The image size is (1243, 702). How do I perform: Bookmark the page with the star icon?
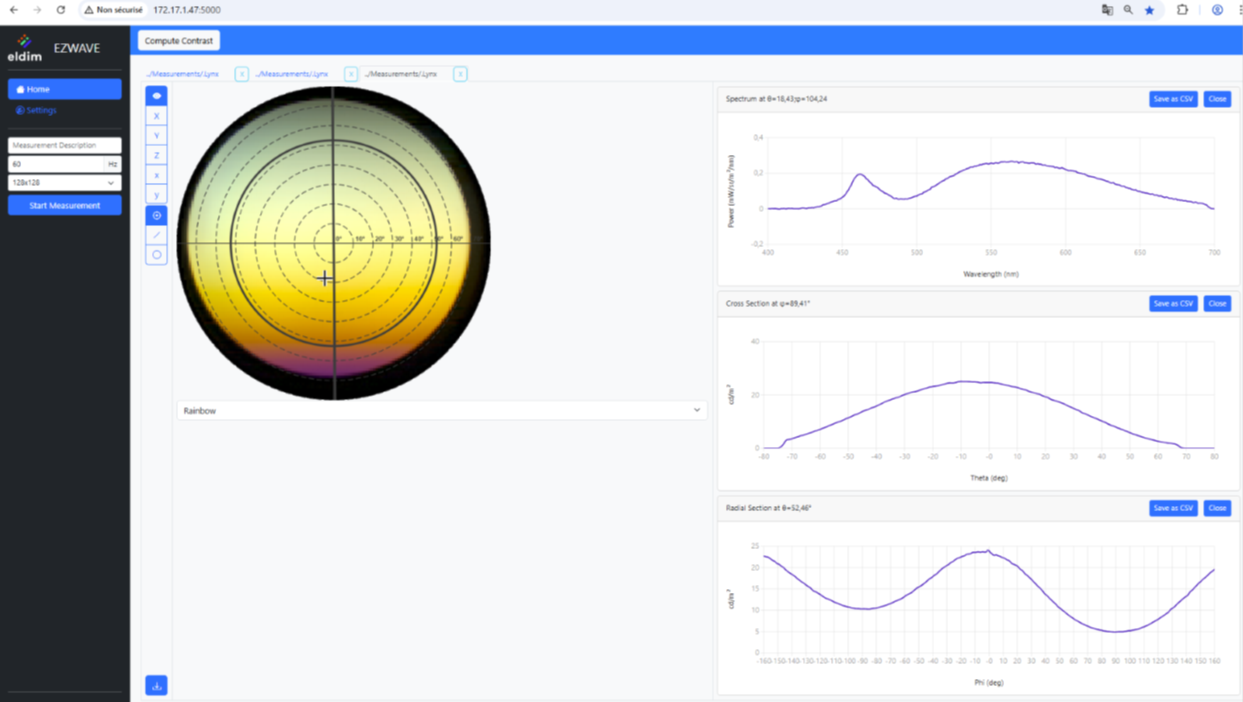(1150, 10)
